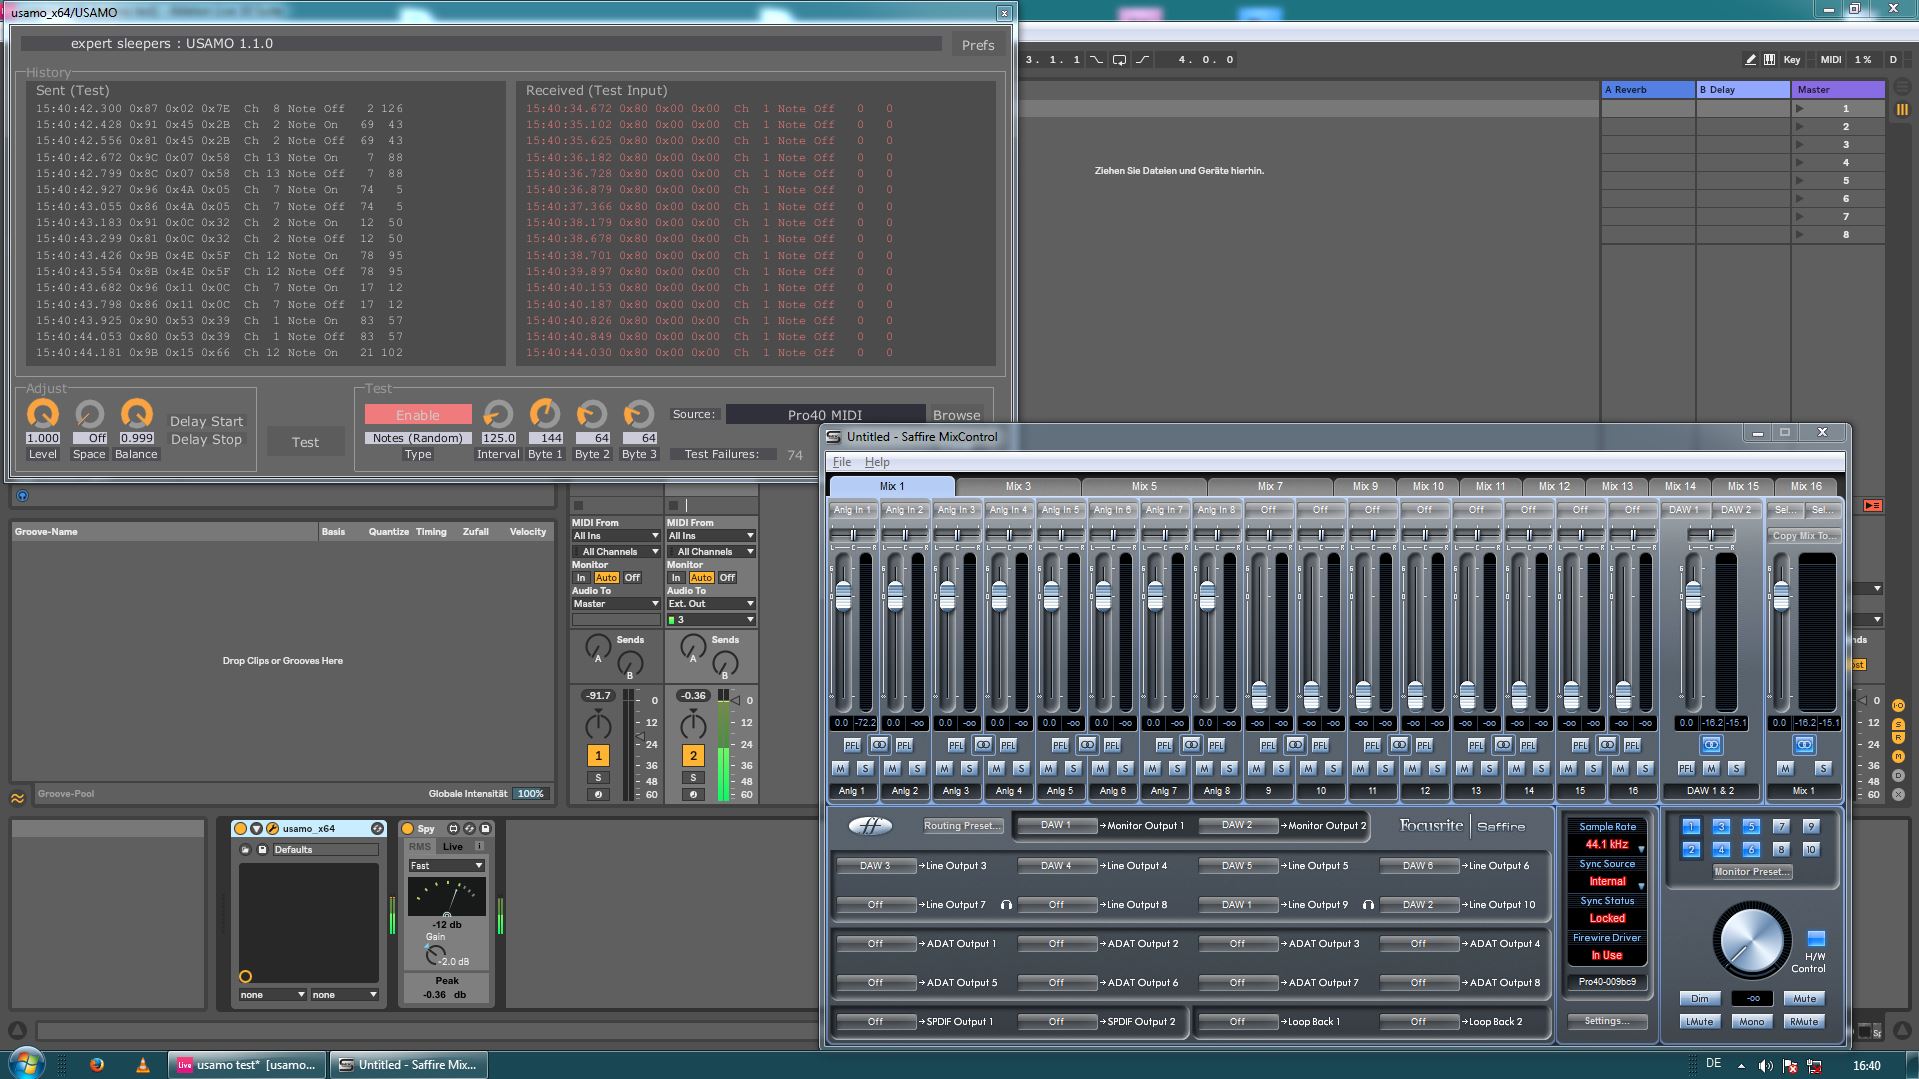Viewport: 1919px width, 1079px height.
Task: Click punch-in switch in Ableton transport
Action: (1097, 60)
